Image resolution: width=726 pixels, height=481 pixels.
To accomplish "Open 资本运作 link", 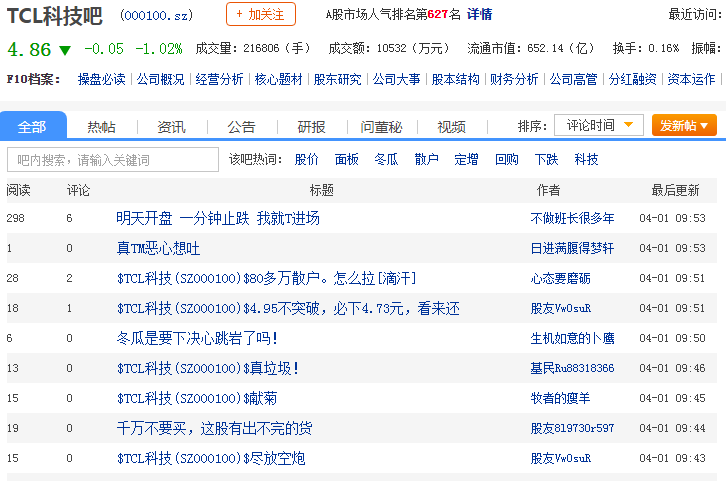I will 691,79.
